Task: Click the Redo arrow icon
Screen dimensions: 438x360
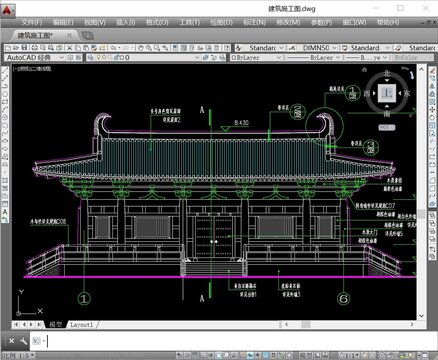Action: point(125,48)
